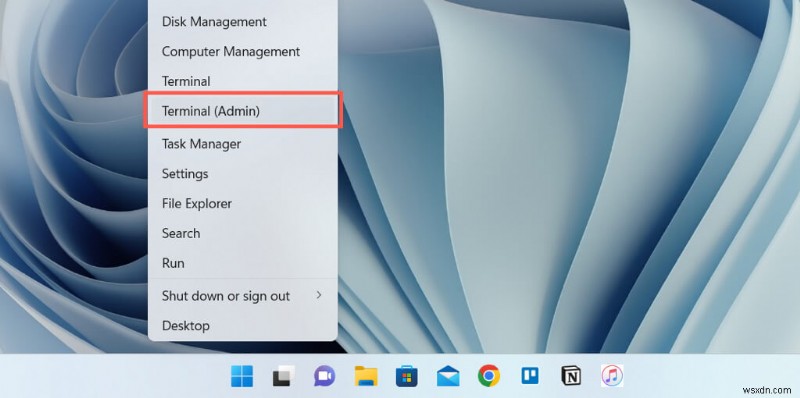Open Computer Management

click(x=243, y=52)
